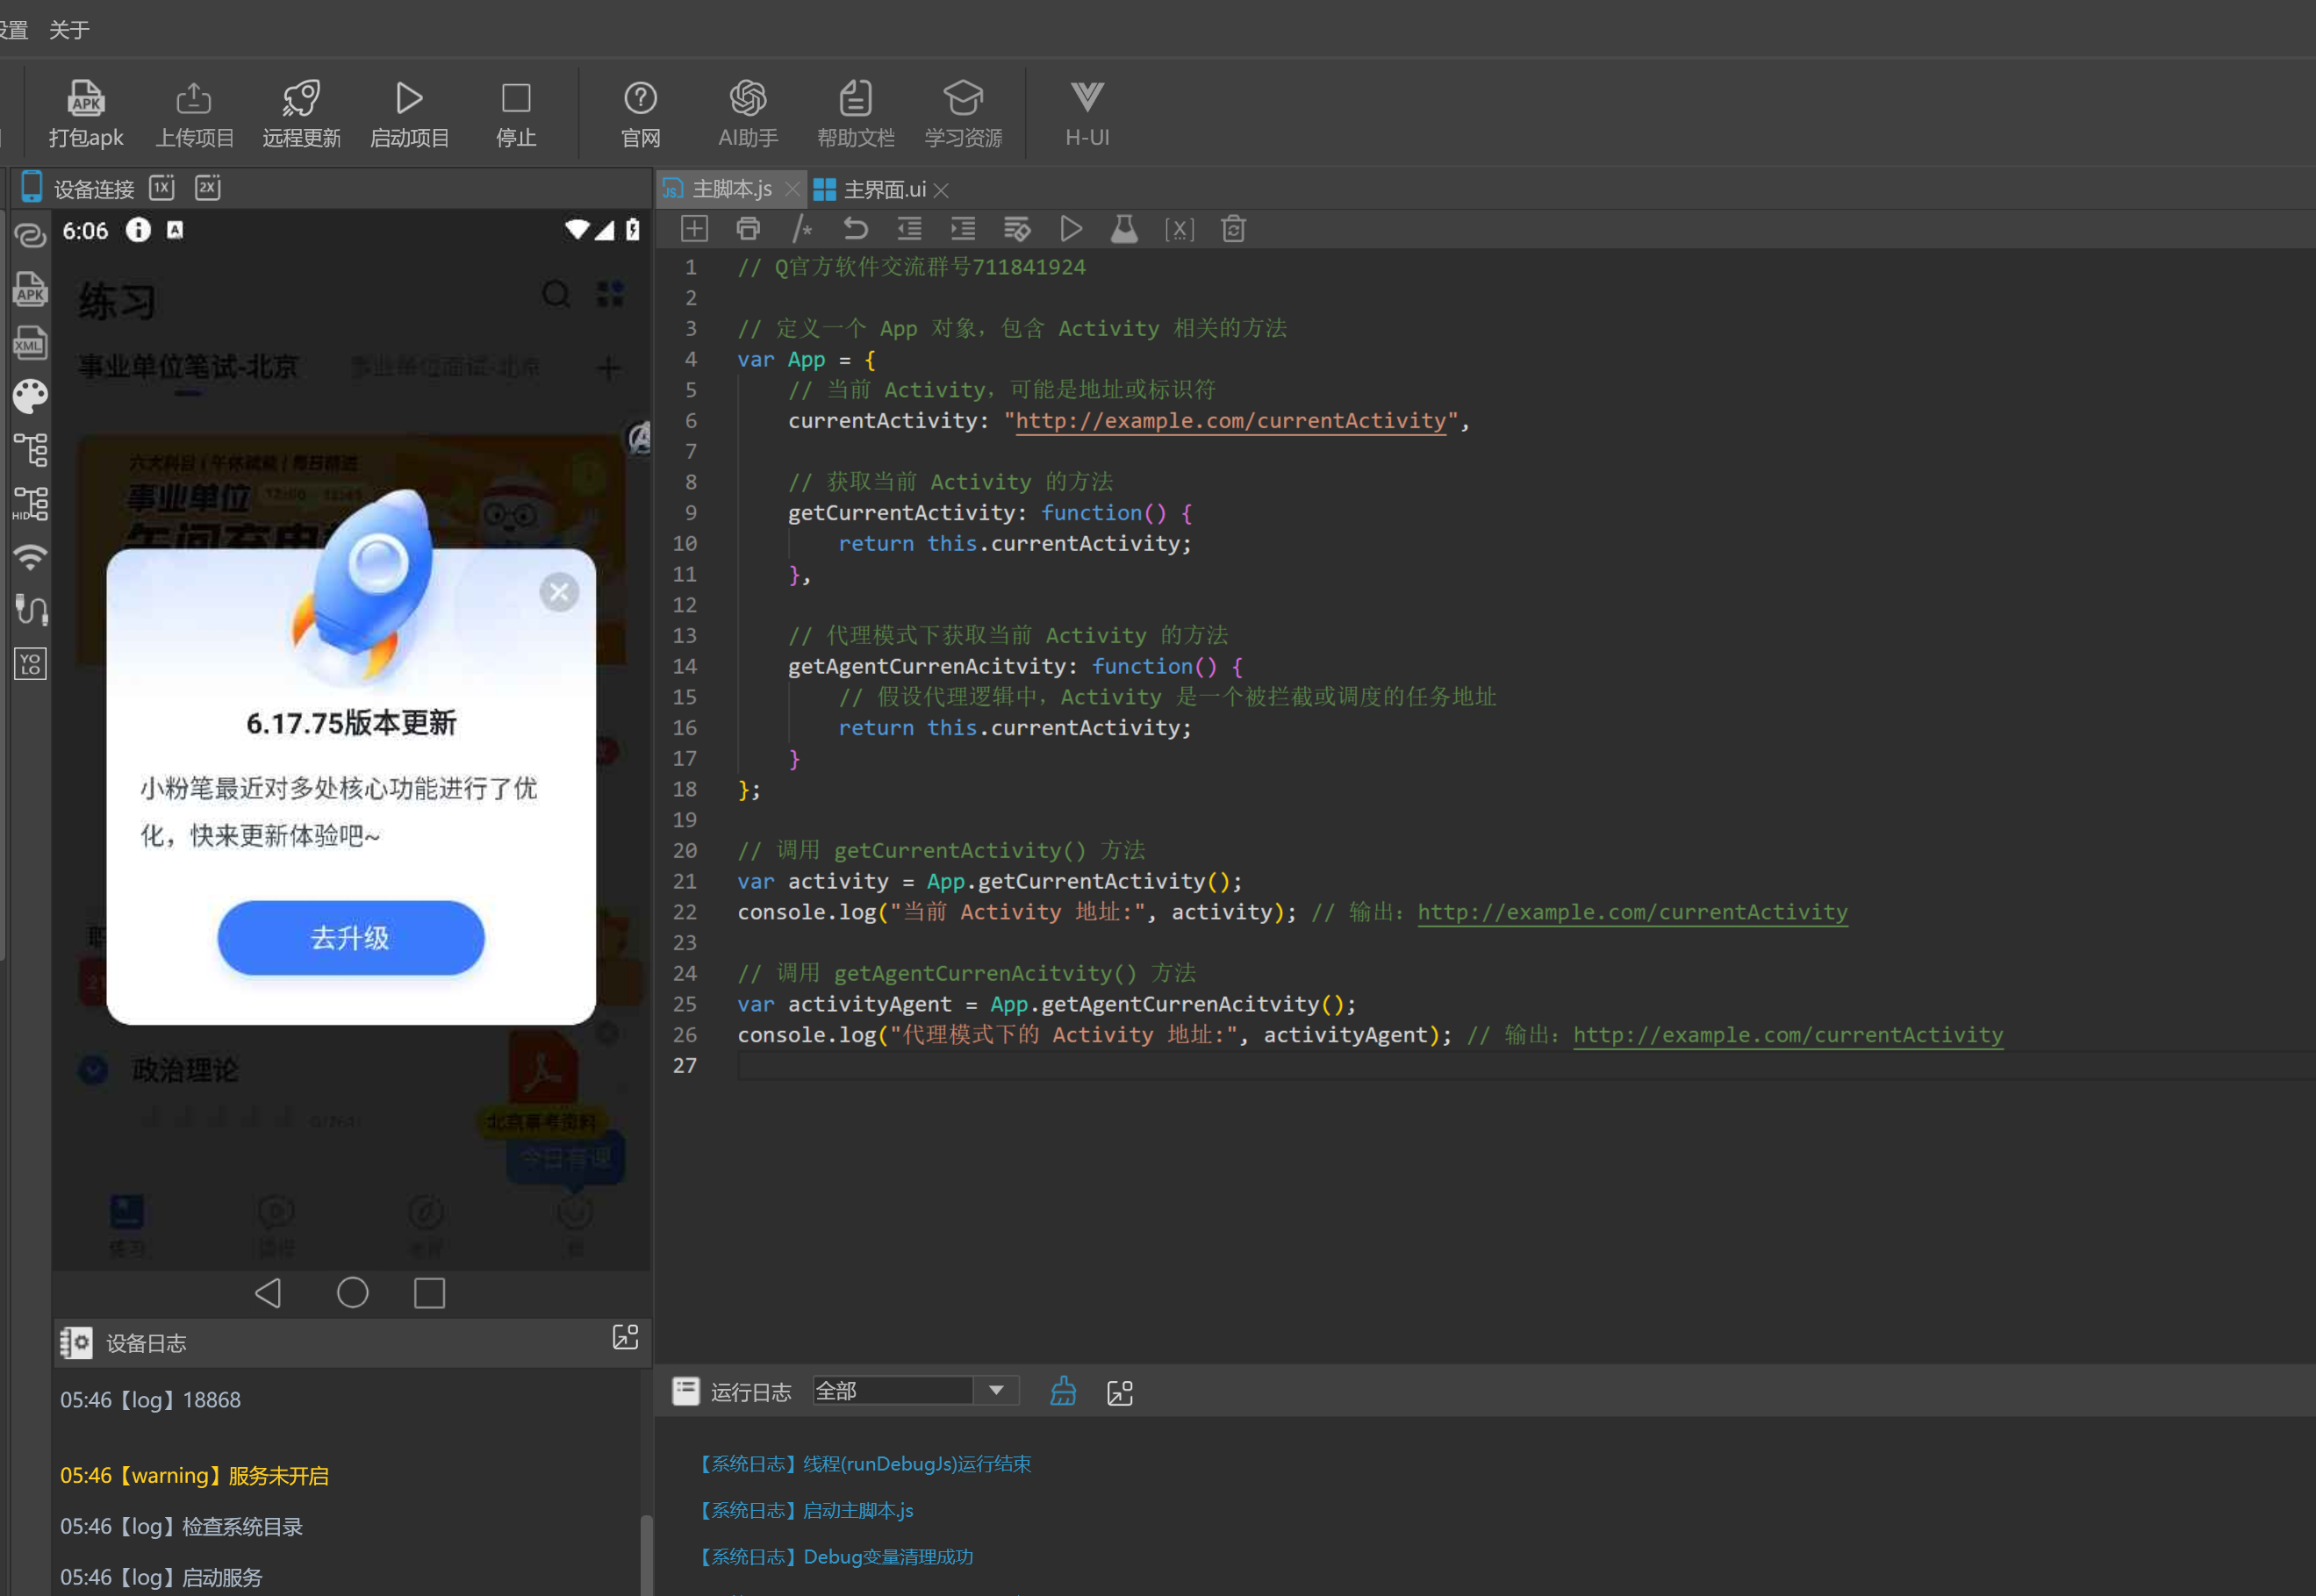The width and height of the screenshot is (2316, 1596).
Task: Switch to the 主脚本.js tab
Action: [x=731, y=189]
